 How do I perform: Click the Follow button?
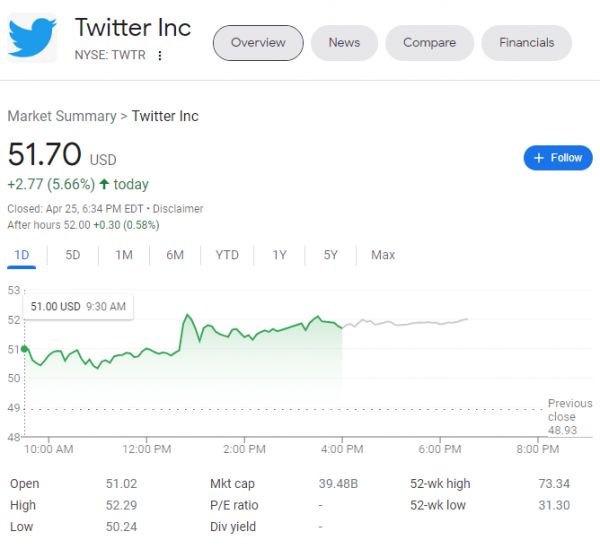558,158
